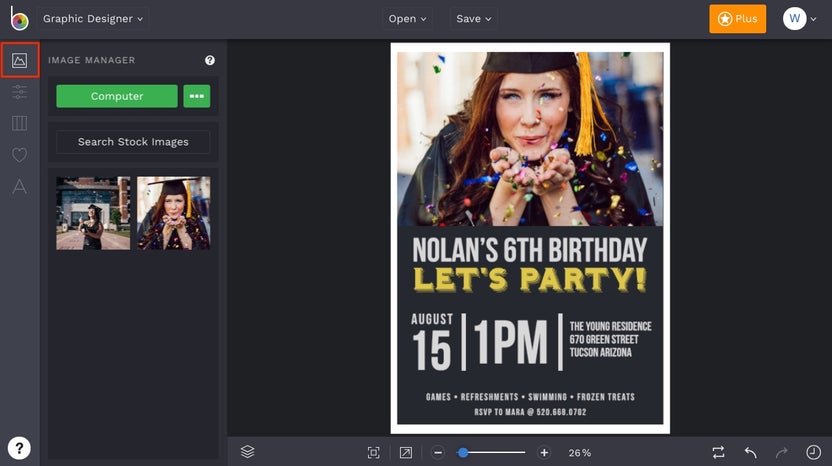Screen dimensions: 832x466
Task: Open the Graphic Designer mode dropdown
Action: coord(93,19)
